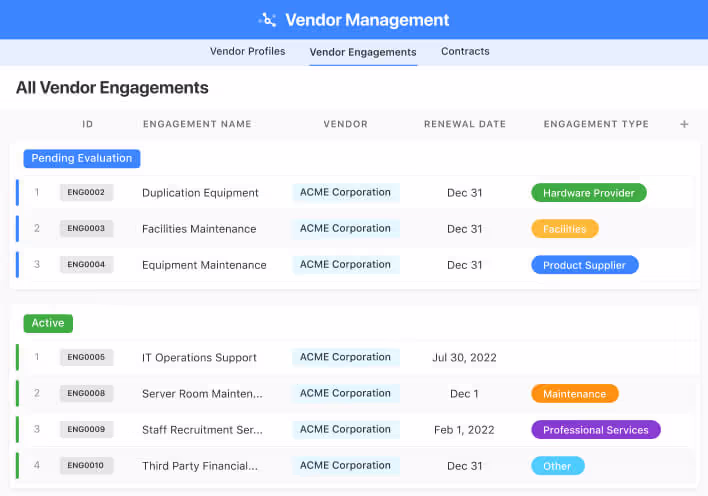Select the Jul 30, 2022 renewal date
708x496 pixels.
pos(464,358)
